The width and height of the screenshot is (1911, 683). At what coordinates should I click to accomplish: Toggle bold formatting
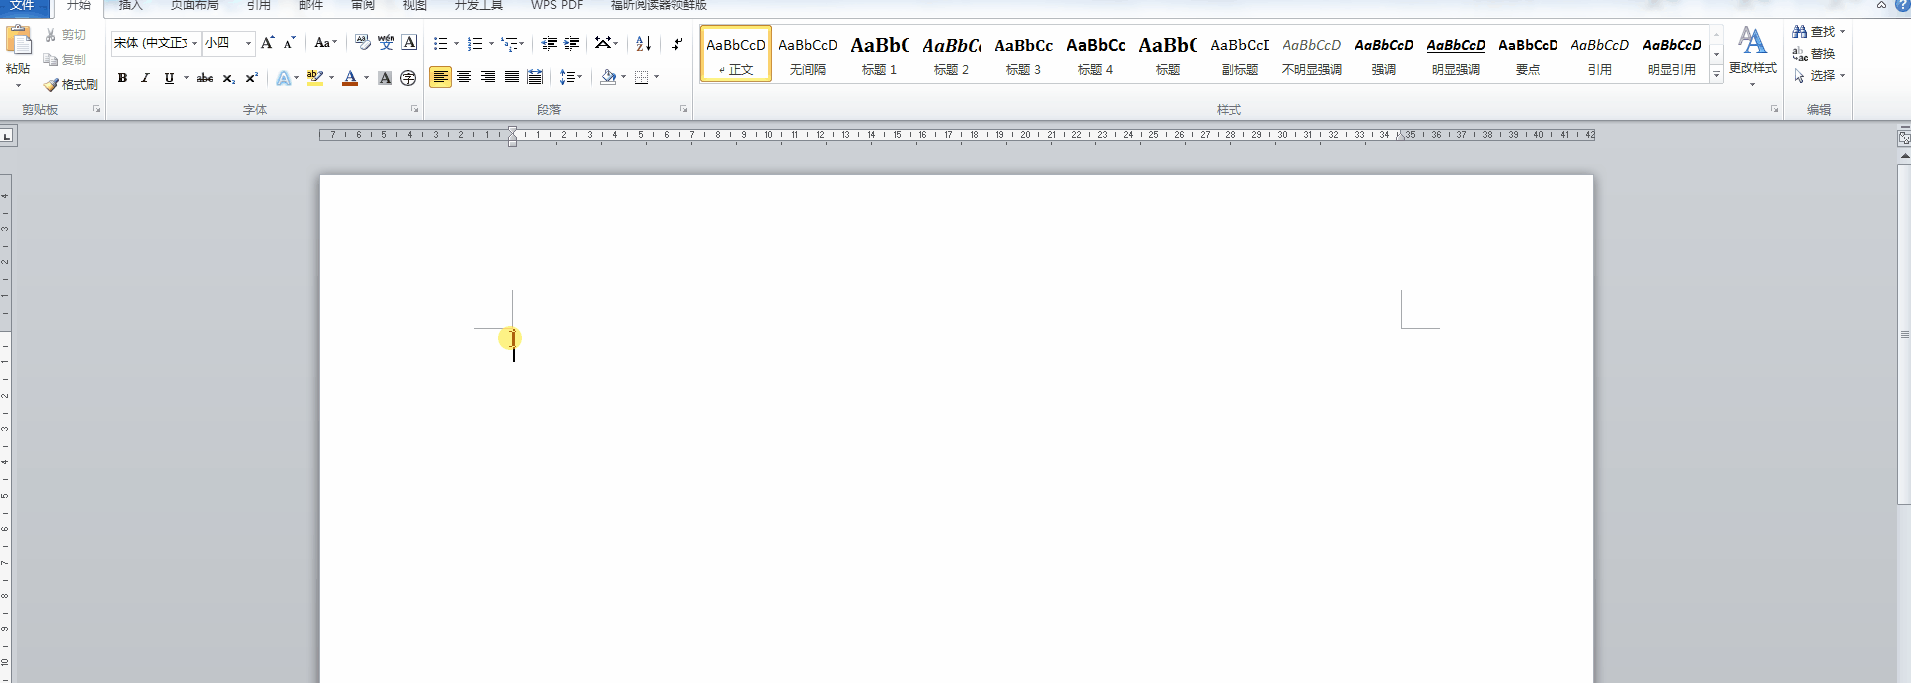pos(122,77)
